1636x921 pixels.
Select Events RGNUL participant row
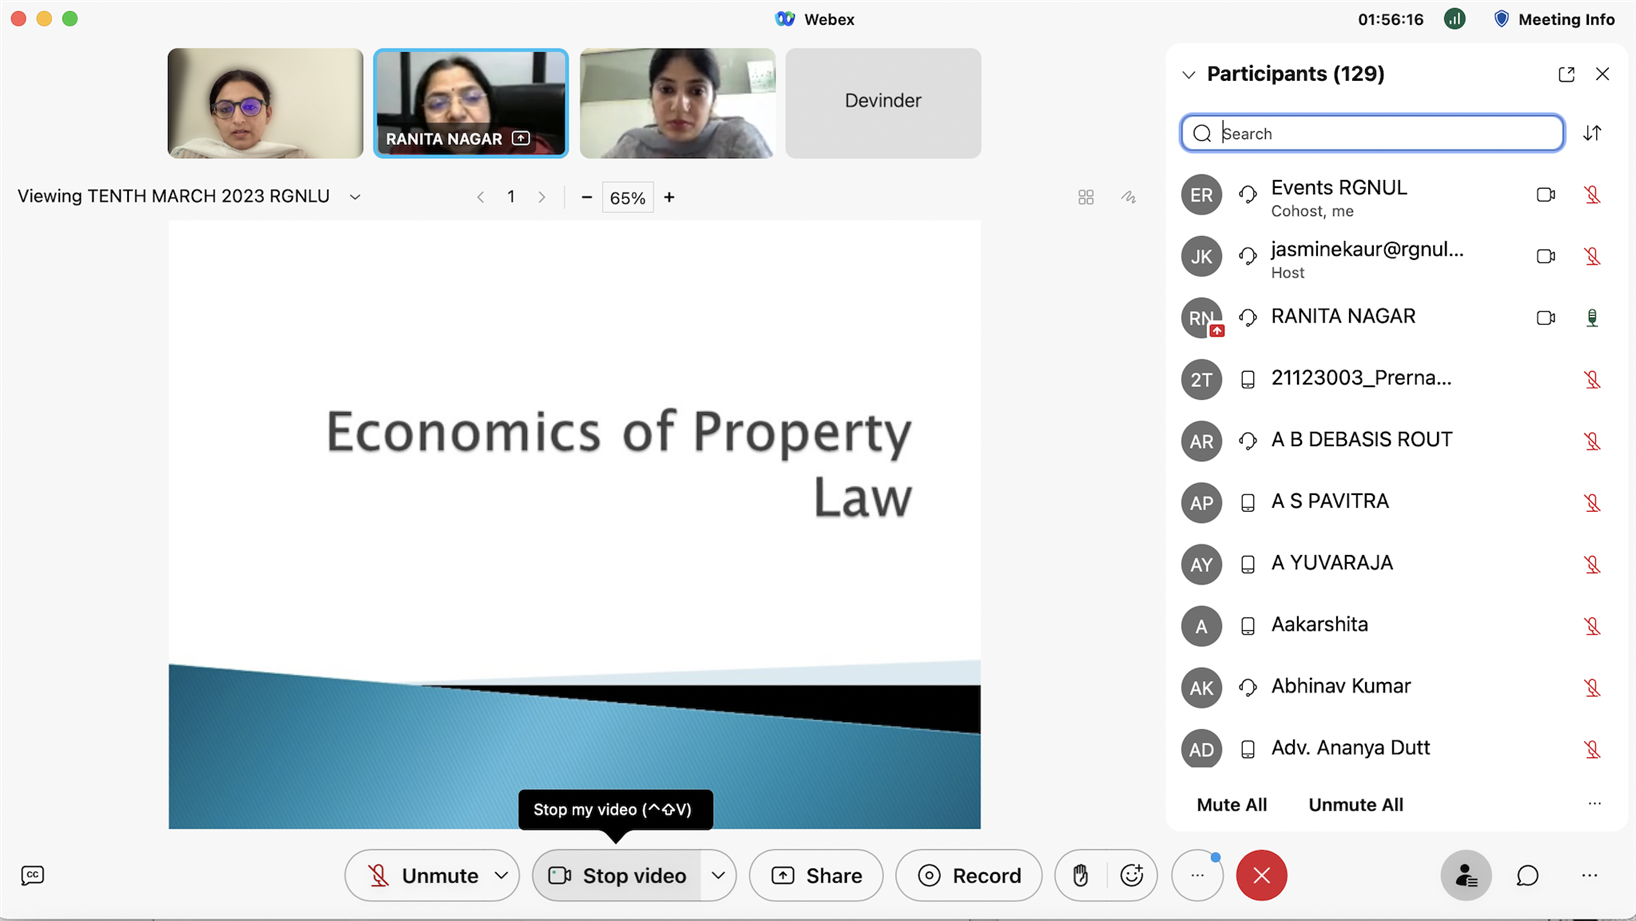tap(1395, 196)
